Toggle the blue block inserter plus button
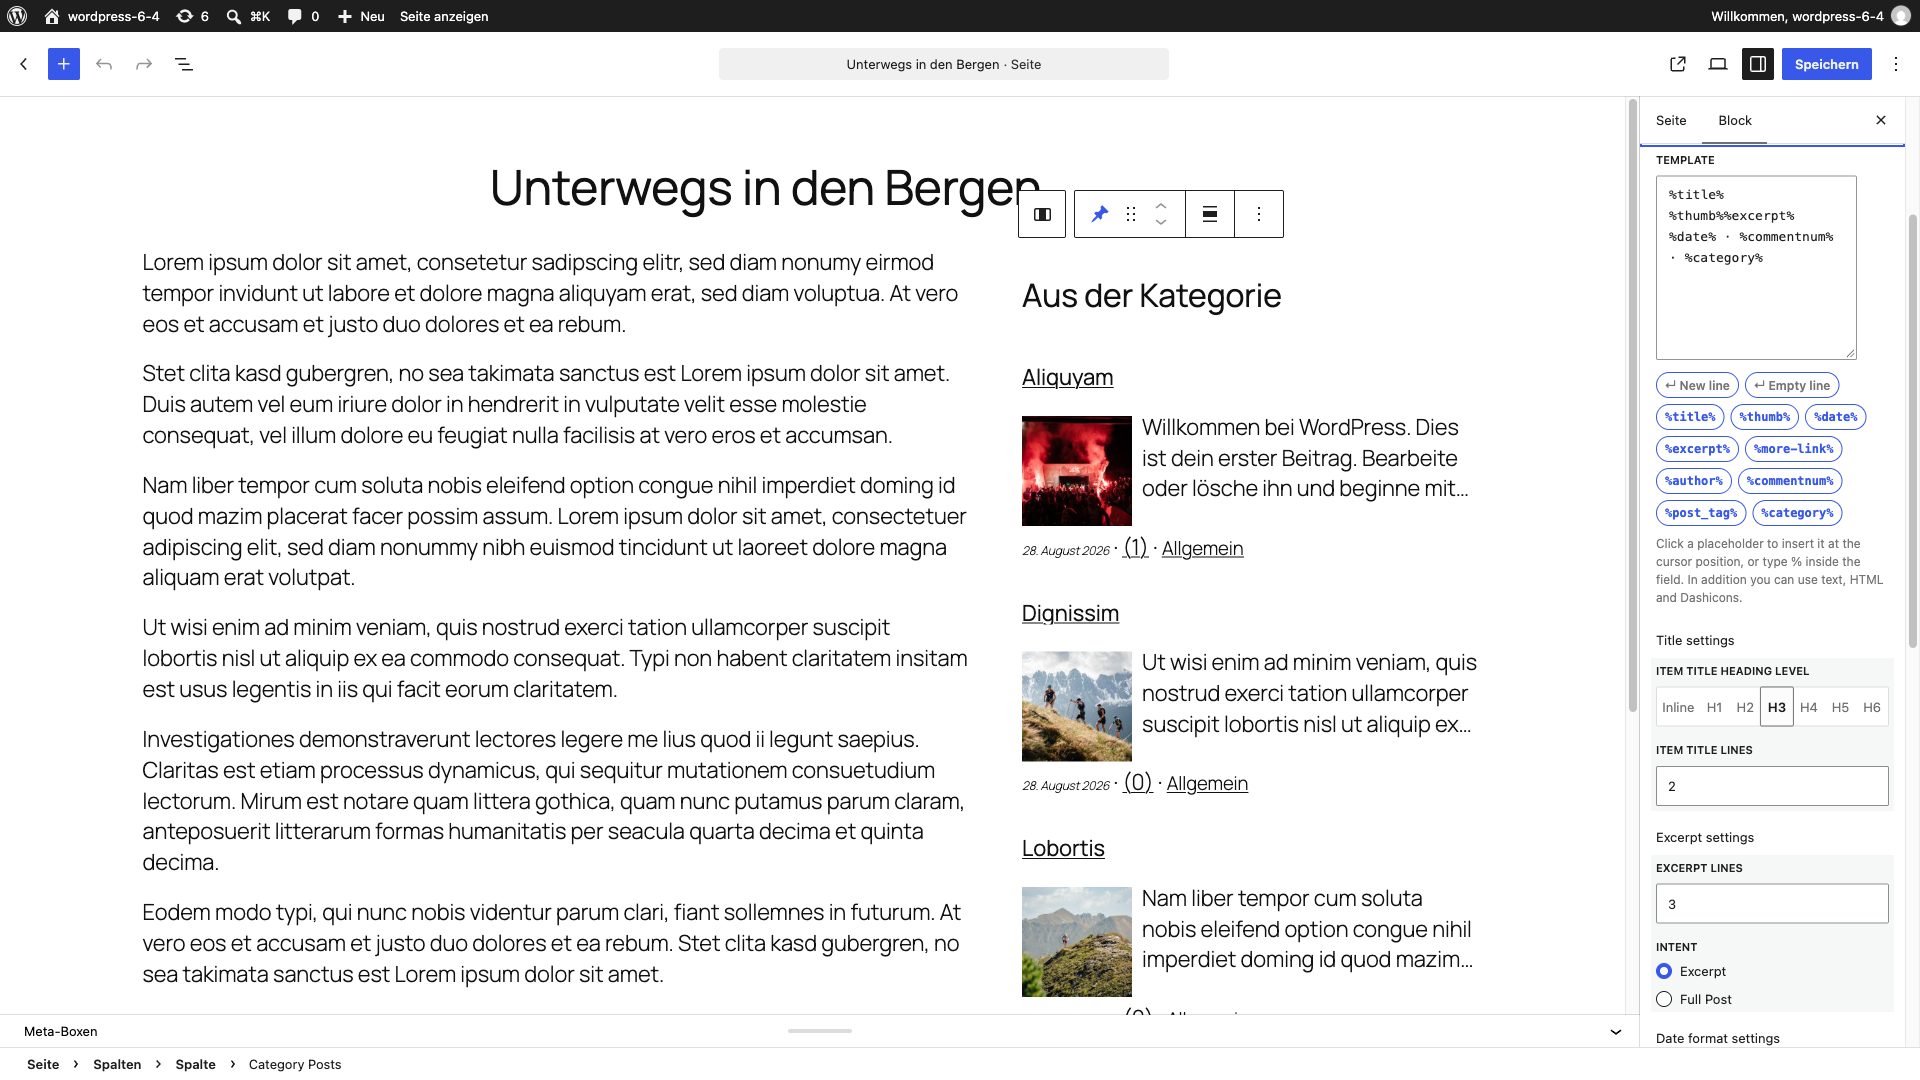Screen dimensions: 1920x1080 point(64,64)
